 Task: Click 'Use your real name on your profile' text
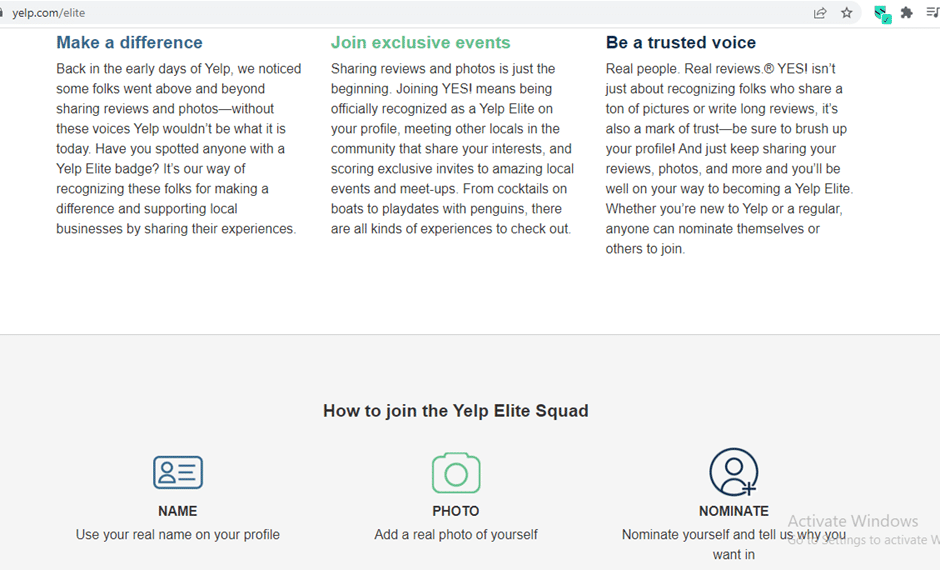177,535
